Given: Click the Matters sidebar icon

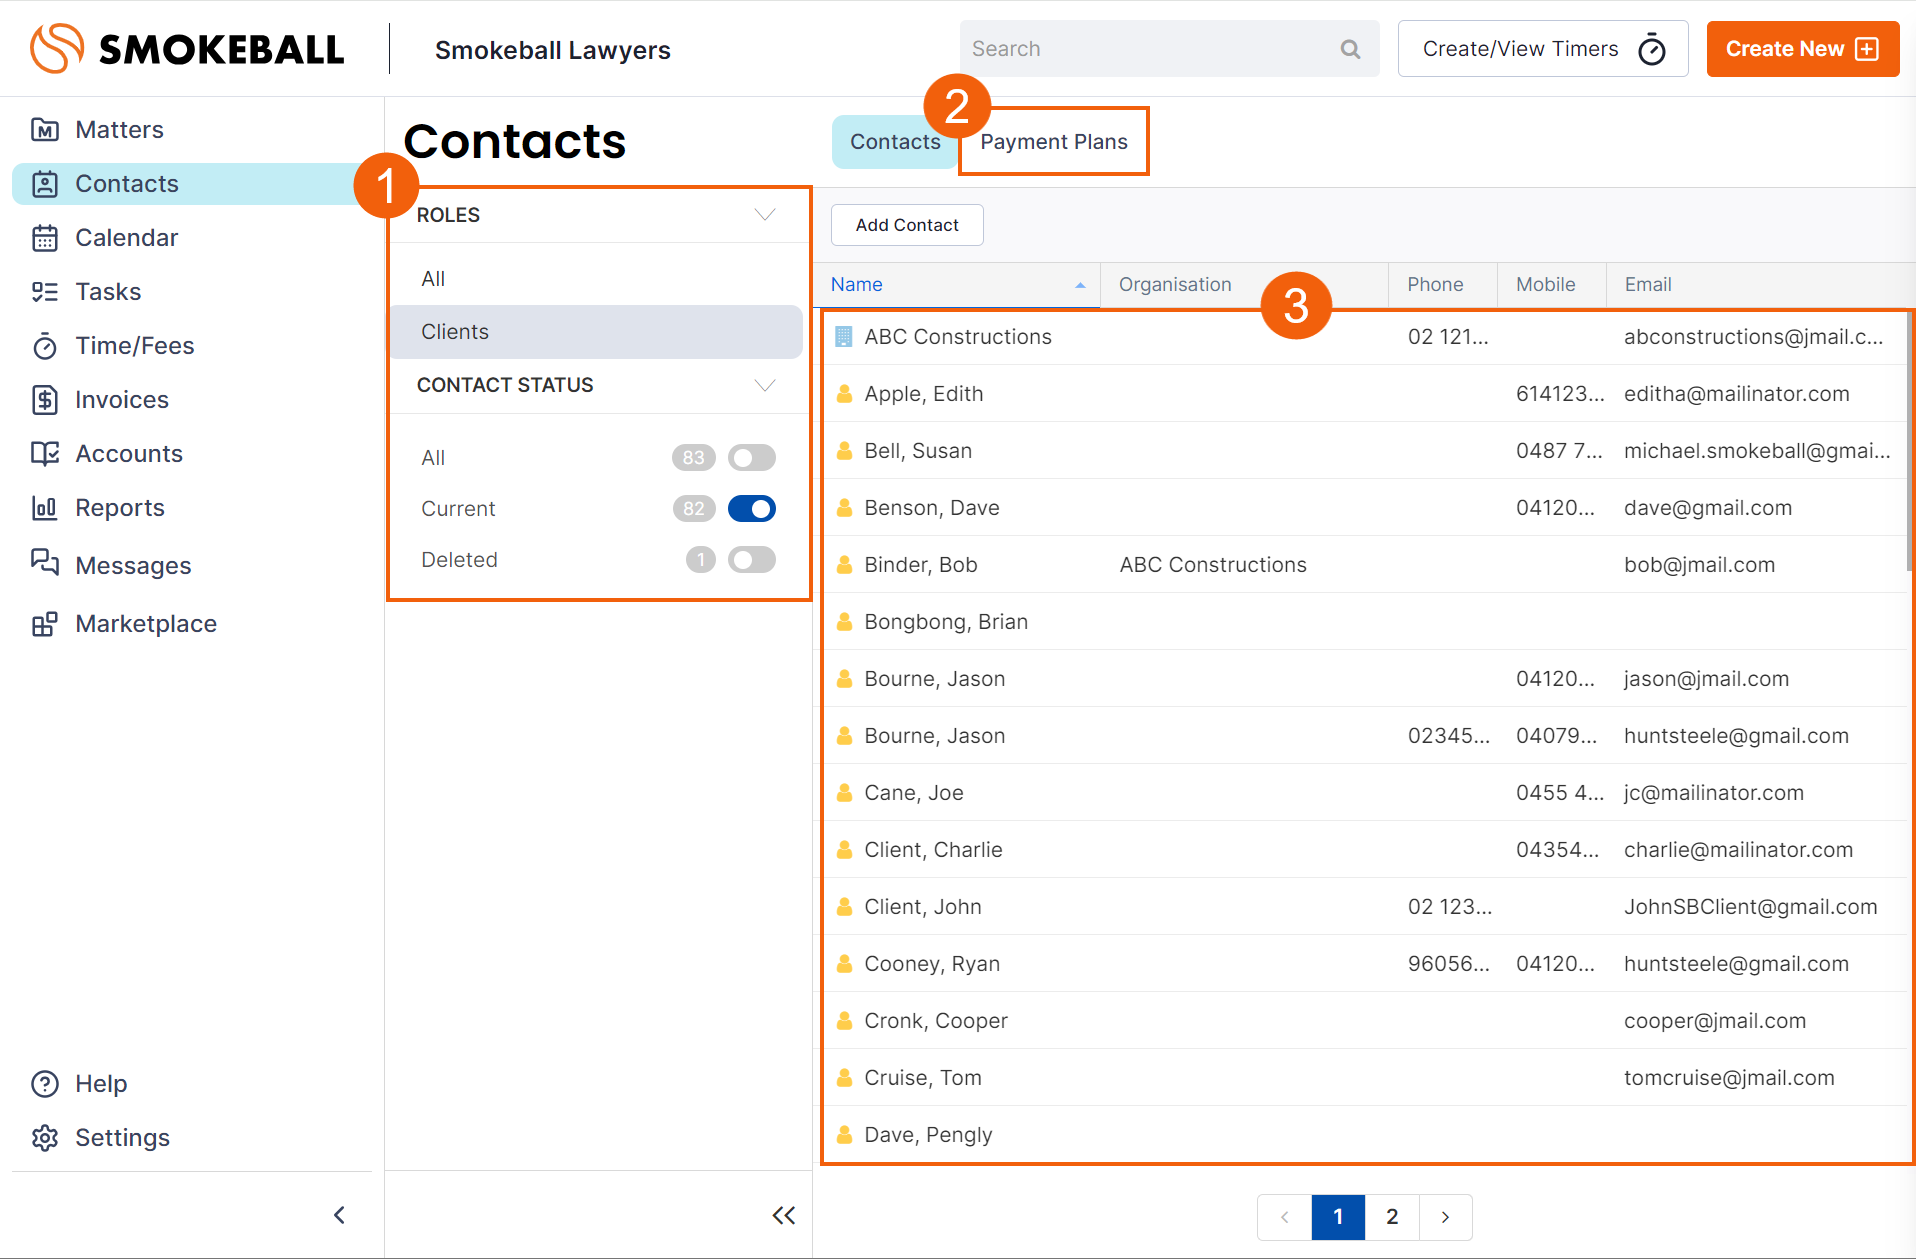Looking at the screenshot, I should coord(45,130).
